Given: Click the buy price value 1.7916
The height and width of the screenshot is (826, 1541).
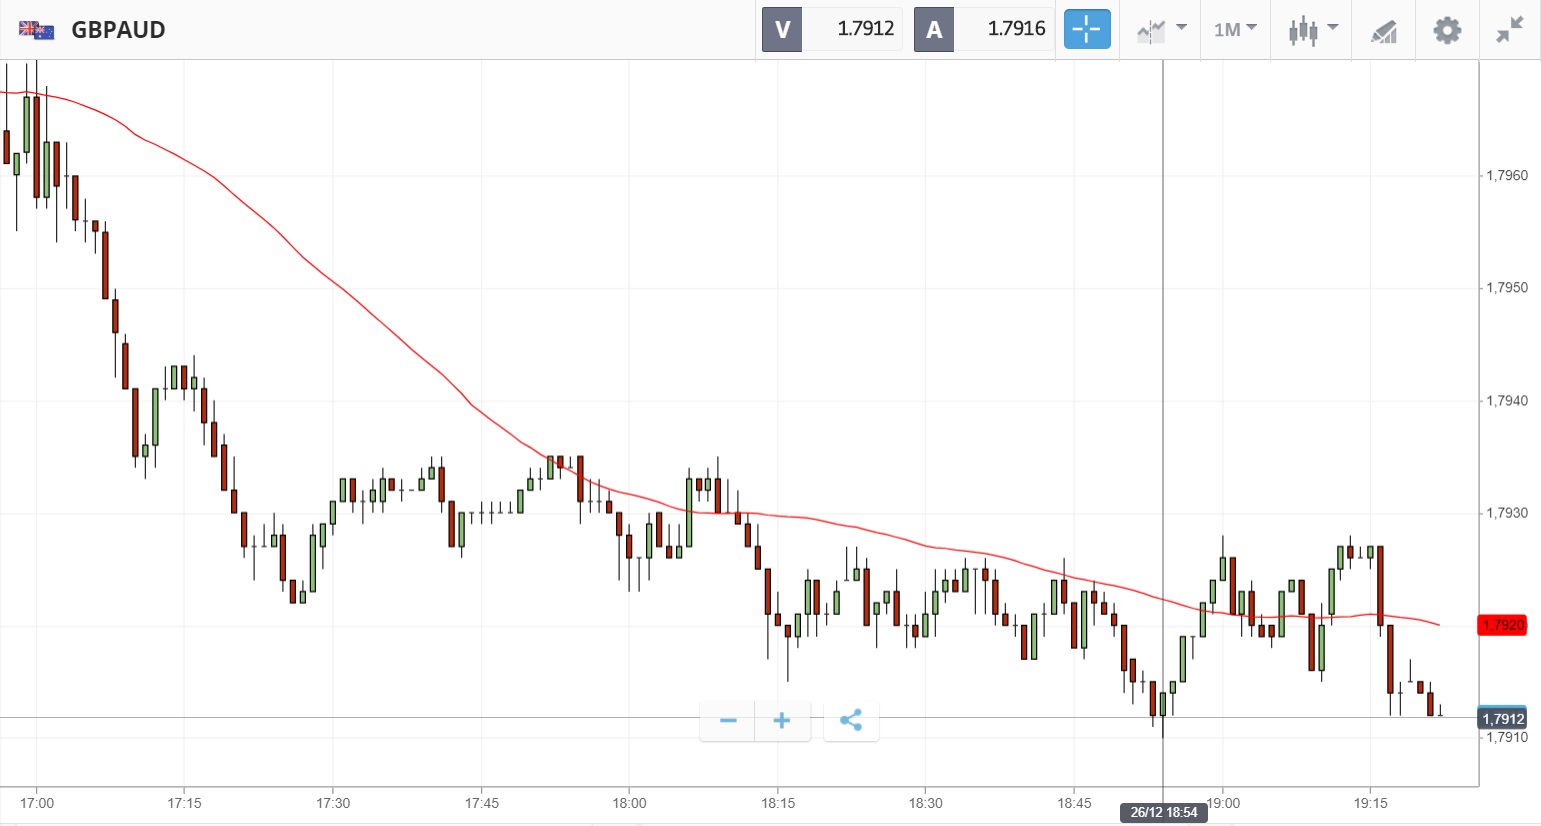Looking at the screenshot, I should click(x=1016, y=29).
